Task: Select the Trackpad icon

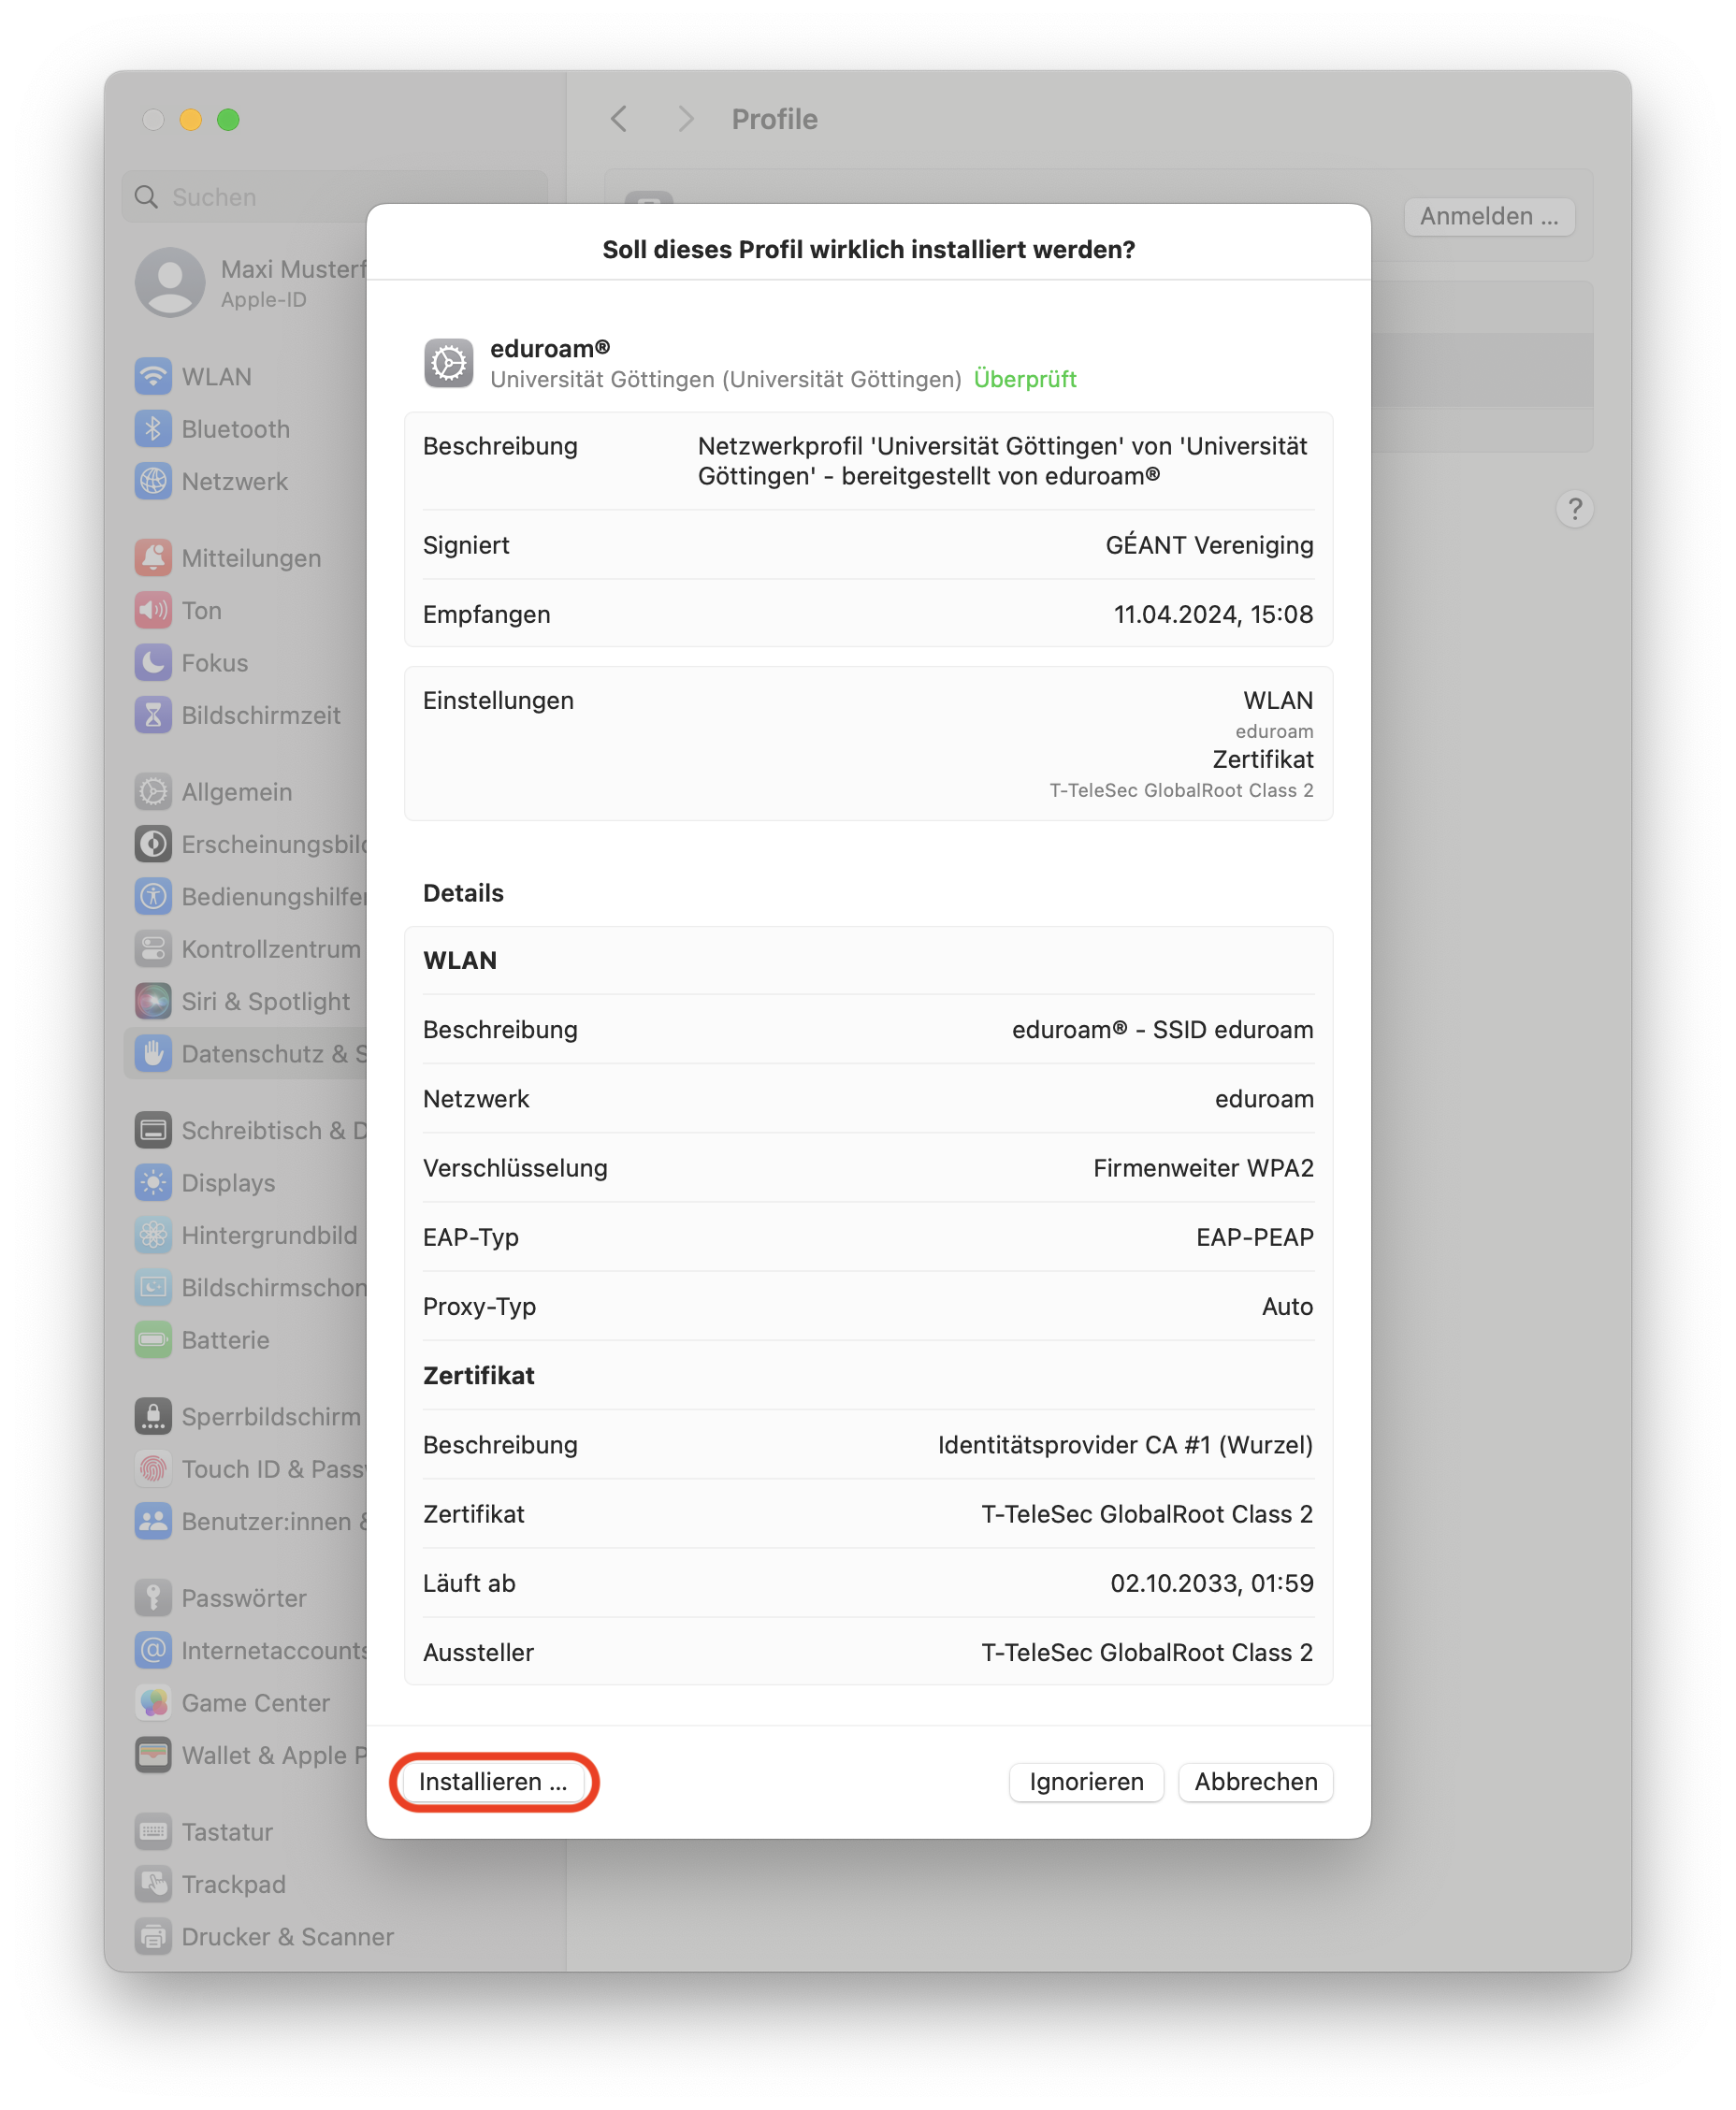Action: coord(153,1884)
